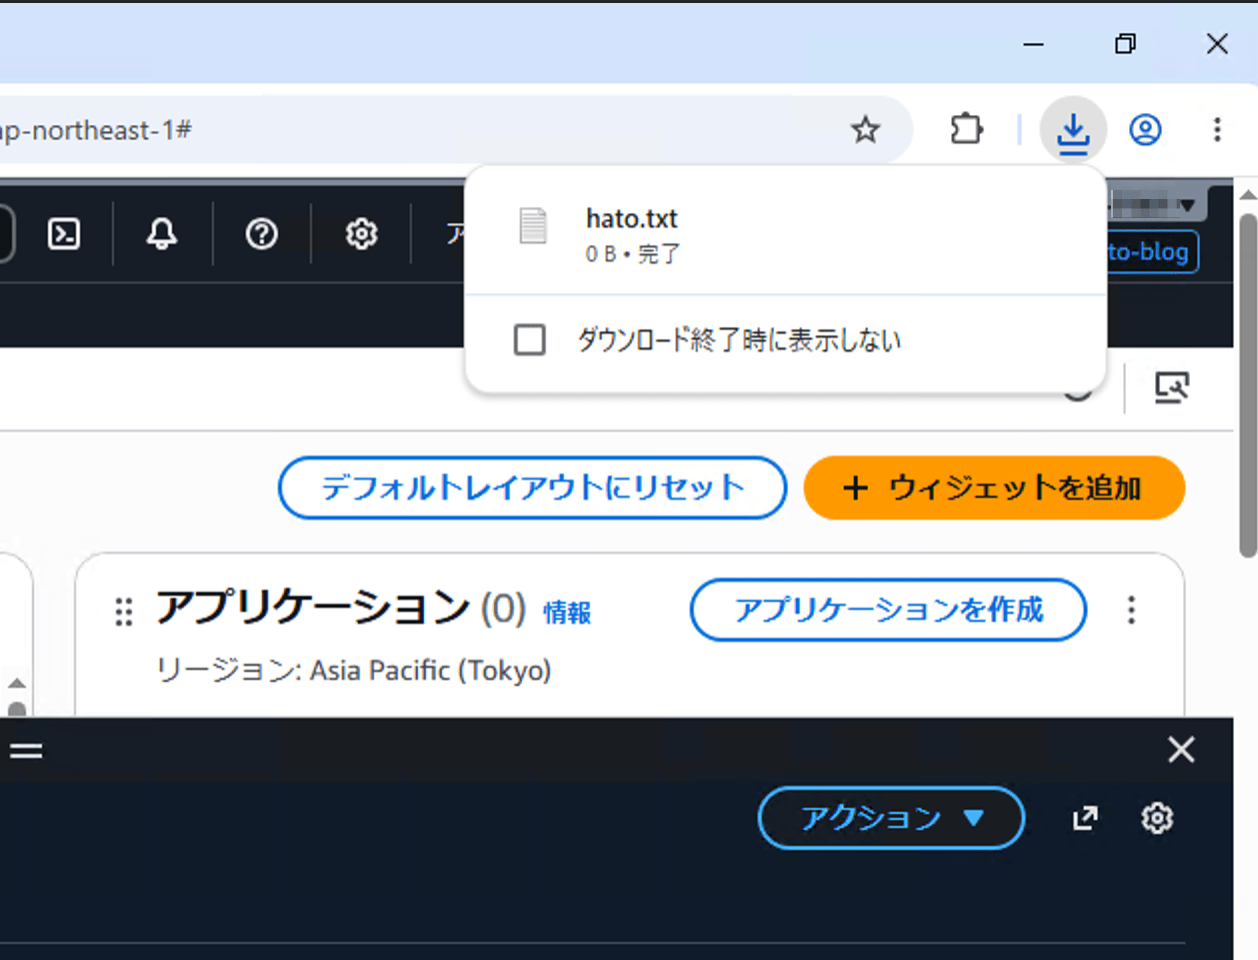The height and width of the screenshot is (960, 1258).
Task: Click the URL address bar text
Action: [x=96, y=130]
